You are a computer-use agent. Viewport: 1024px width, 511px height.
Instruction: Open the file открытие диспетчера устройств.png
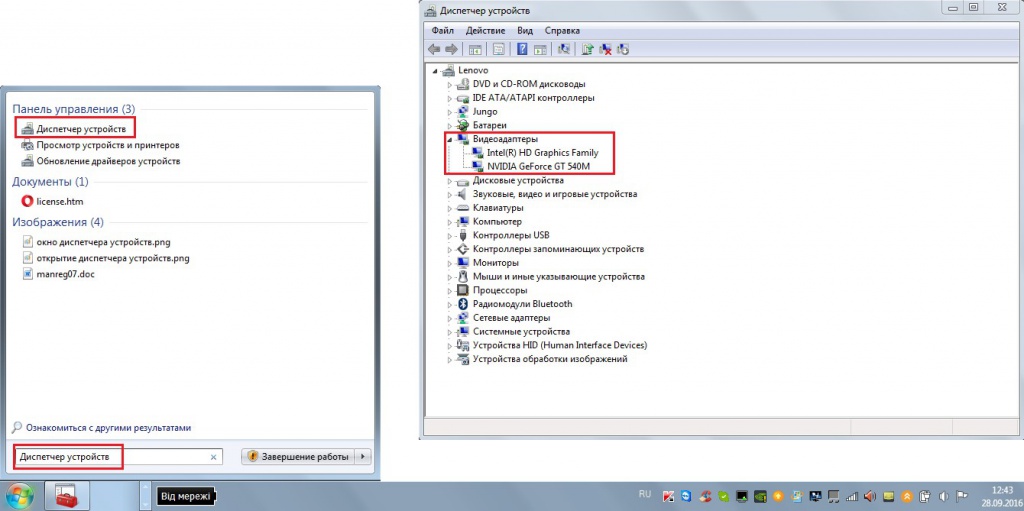[x=113, y=258]
